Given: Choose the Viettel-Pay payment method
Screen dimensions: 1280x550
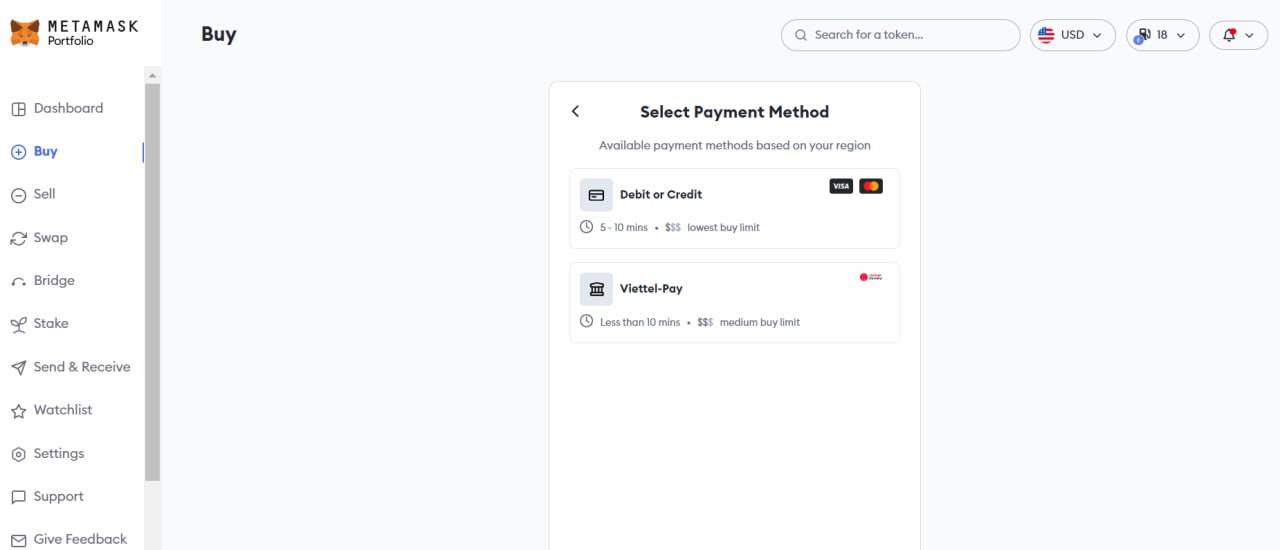Looking at the screenshot, I should (735, 302).
